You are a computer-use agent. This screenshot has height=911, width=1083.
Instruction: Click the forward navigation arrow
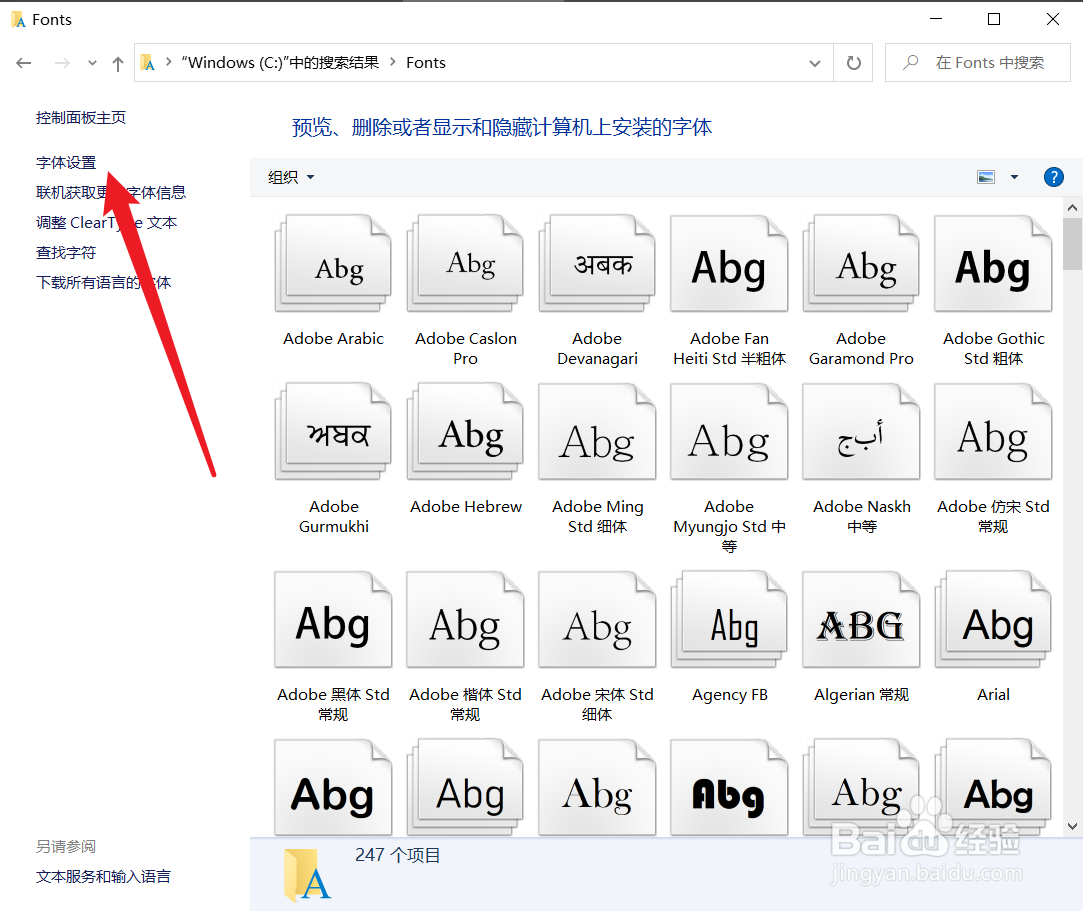click(x=62, y=64)
